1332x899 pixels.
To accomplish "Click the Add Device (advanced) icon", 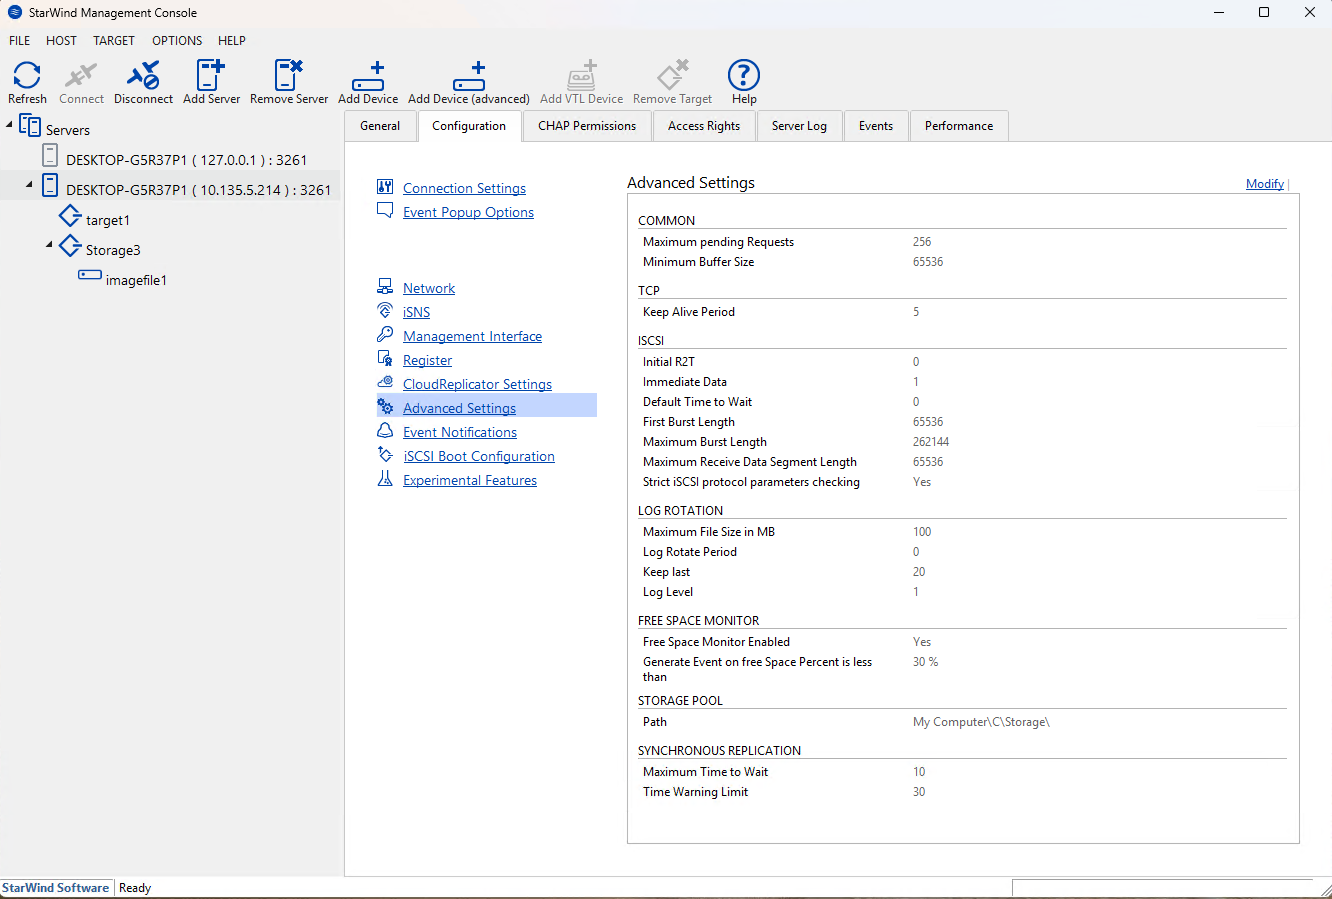I will coord(469,76).
